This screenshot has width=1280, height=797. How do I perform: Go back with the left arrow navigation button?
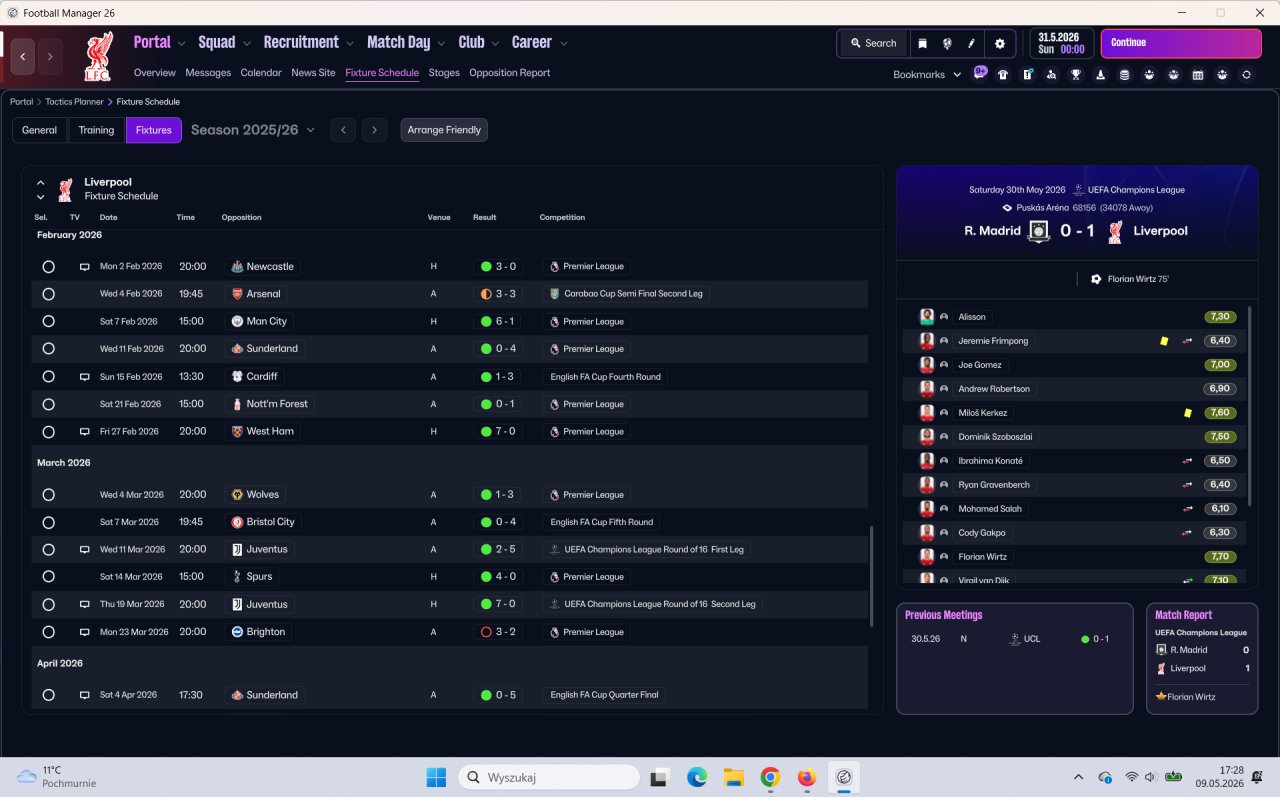click(x=23, y=56)
